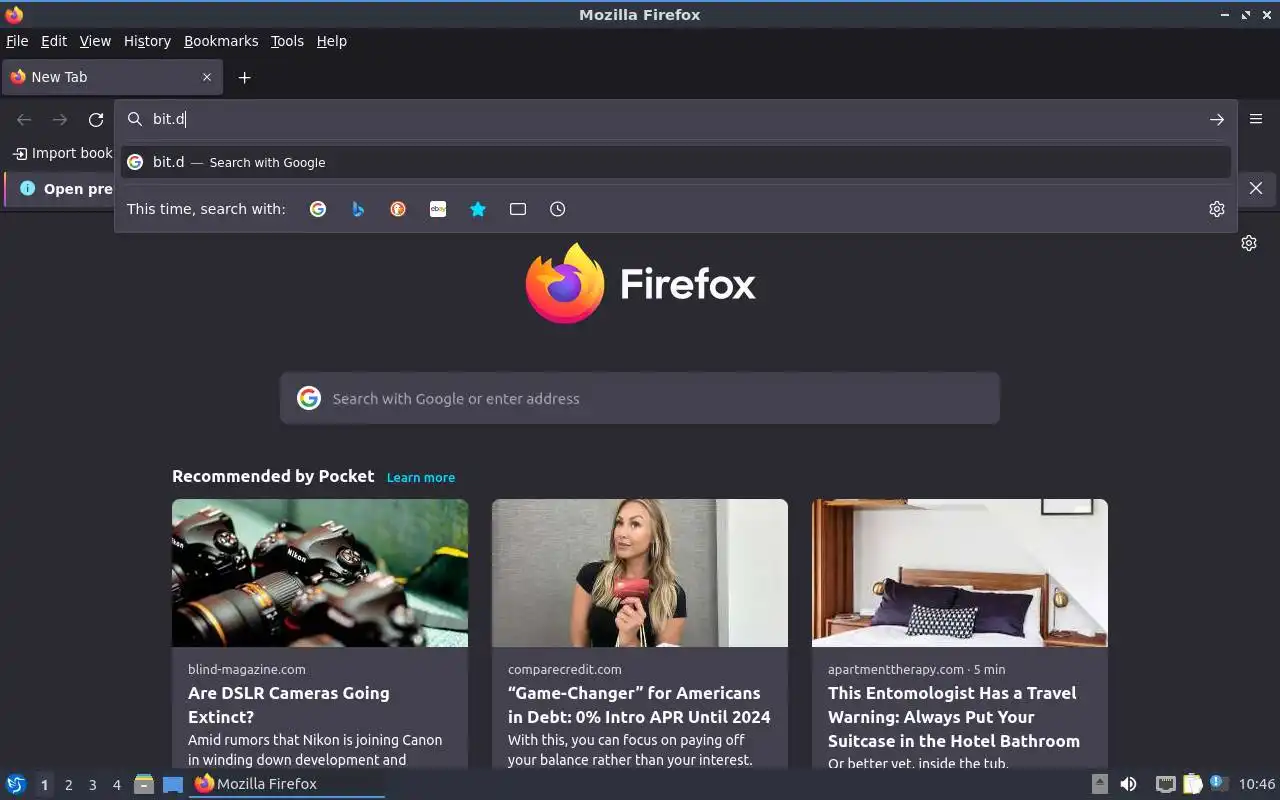This screenshot has width=1280, height=800.
Task: Open 'Game-Changer for Americans in Debt' headline
Action: pos(639,705)
